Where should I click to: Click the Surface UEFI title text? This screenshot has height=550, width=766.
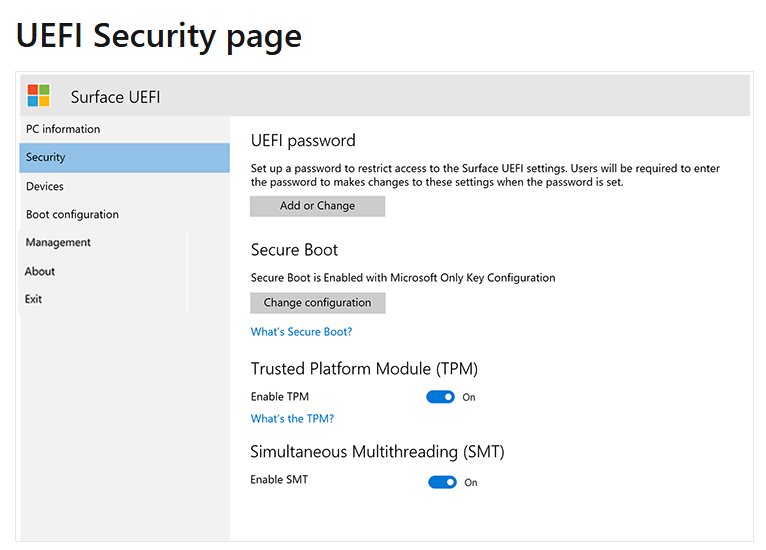click(115, 97)
